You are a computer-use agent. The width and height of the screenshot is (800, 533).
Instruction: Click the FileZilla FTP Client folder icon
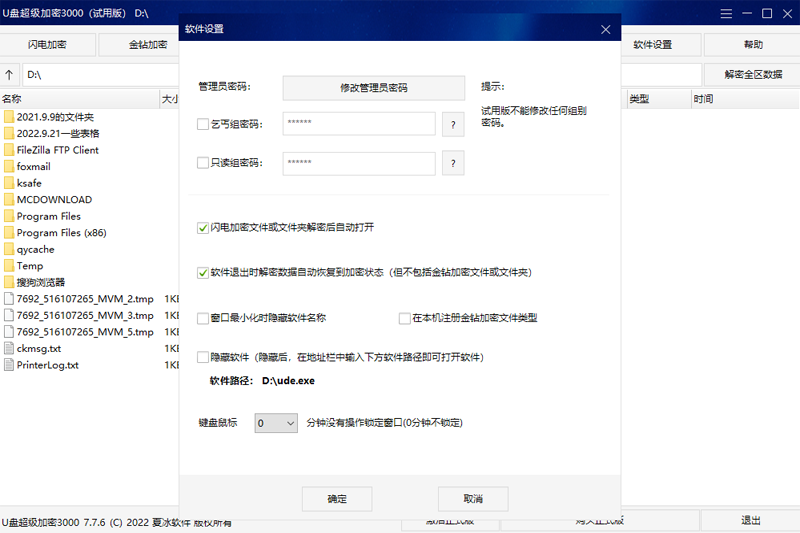[9, 150]
